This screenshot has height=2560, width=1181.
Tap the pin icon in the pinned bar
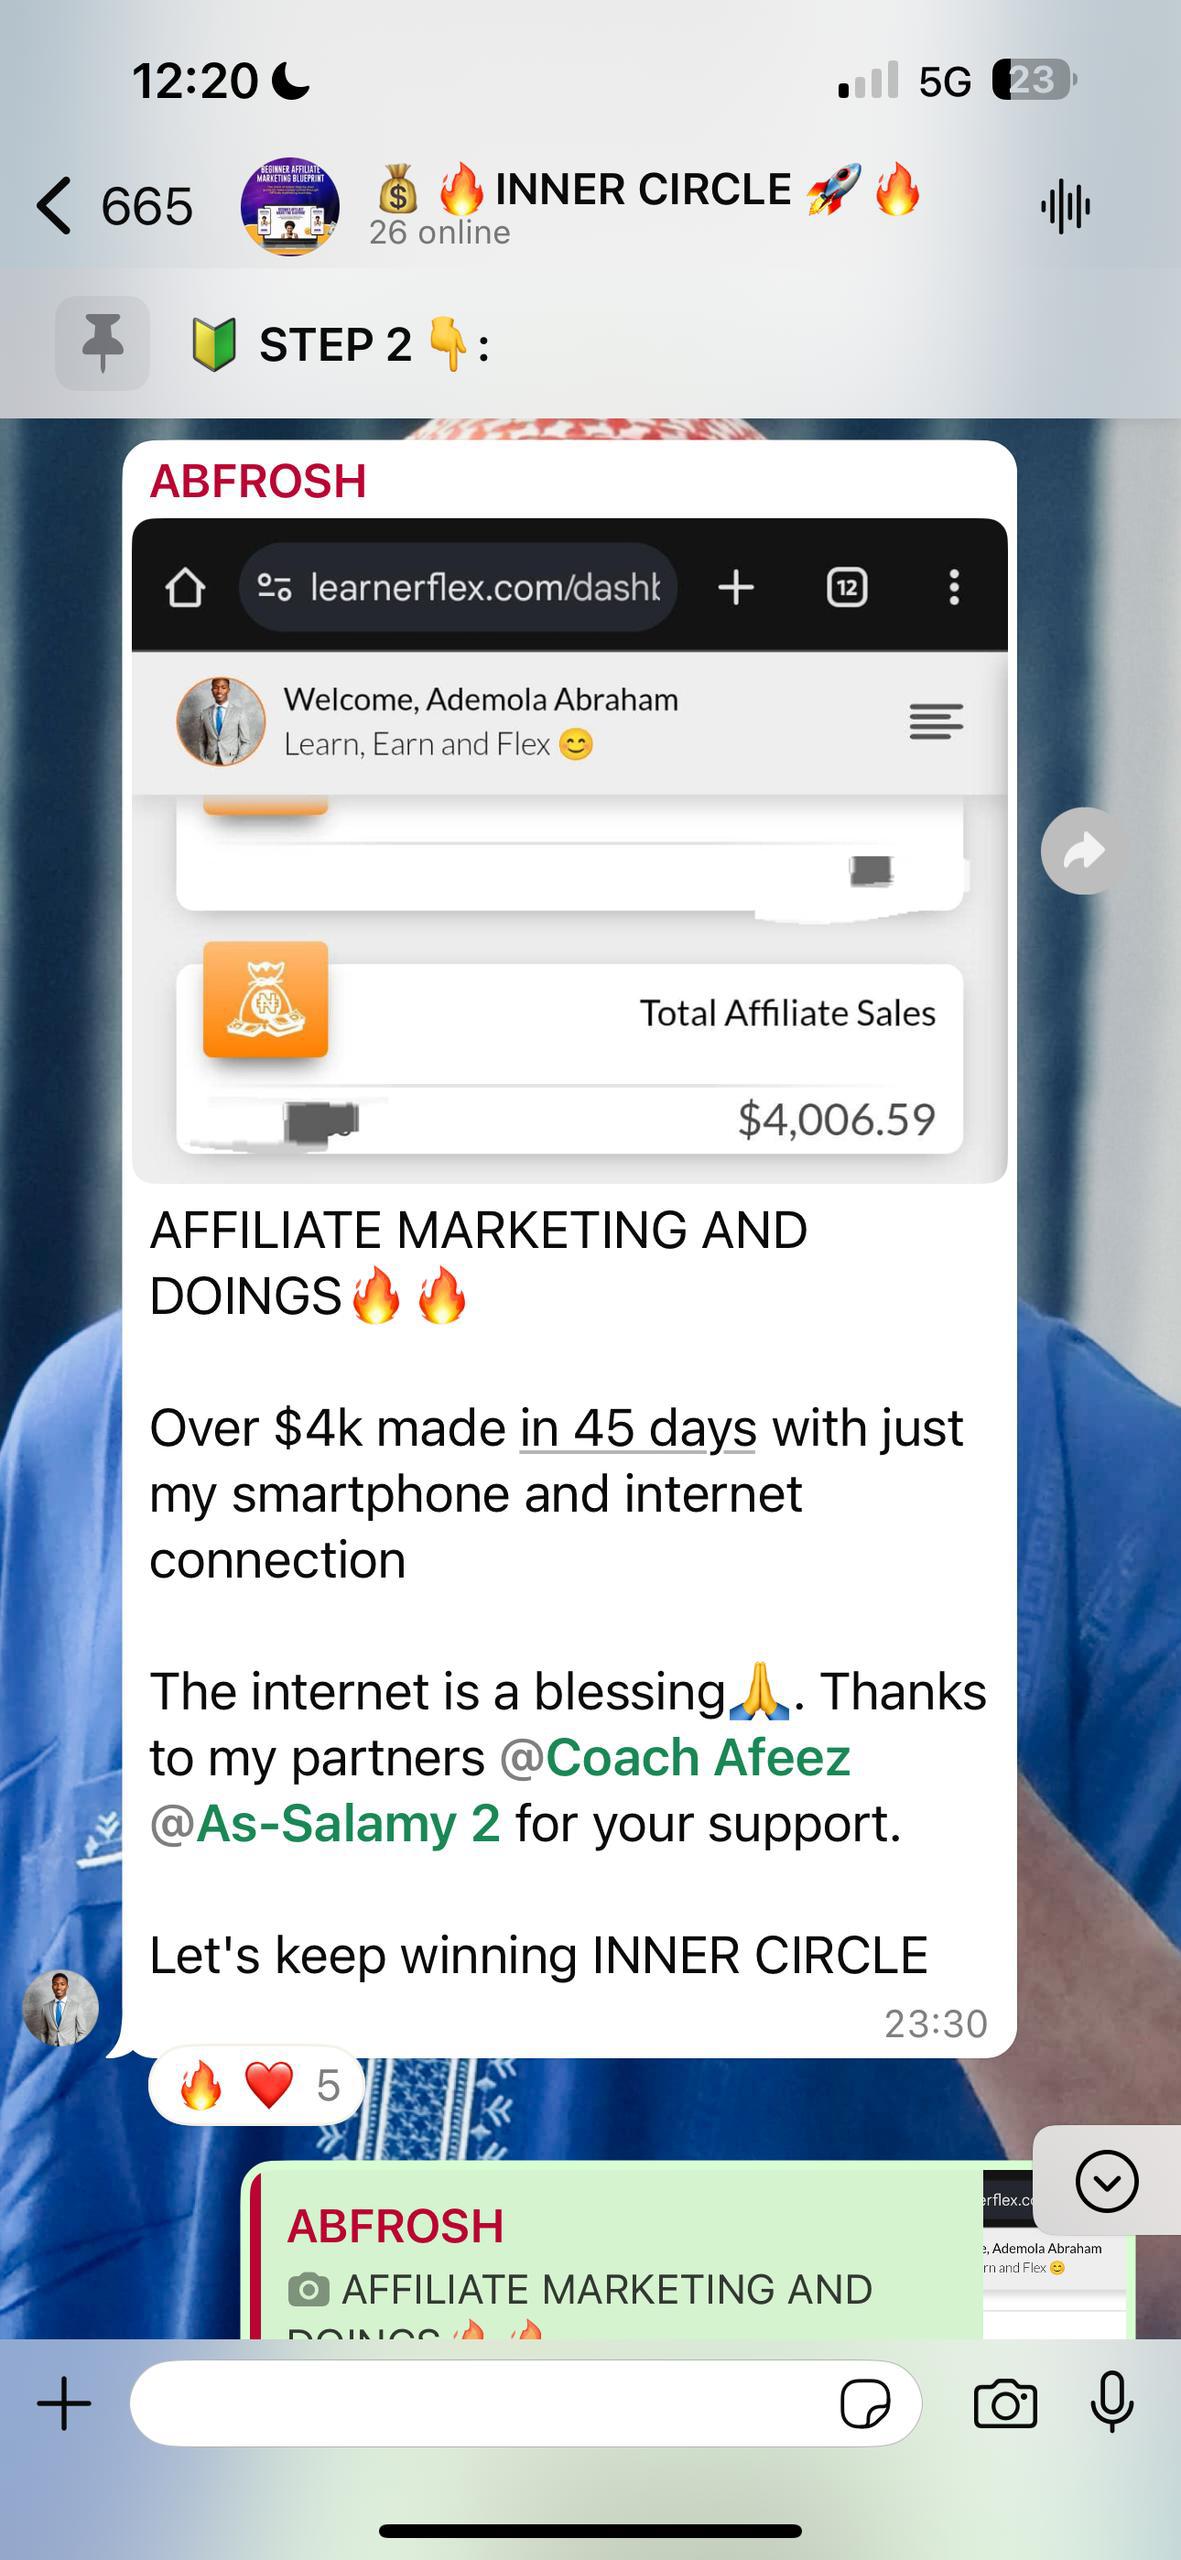102,343
